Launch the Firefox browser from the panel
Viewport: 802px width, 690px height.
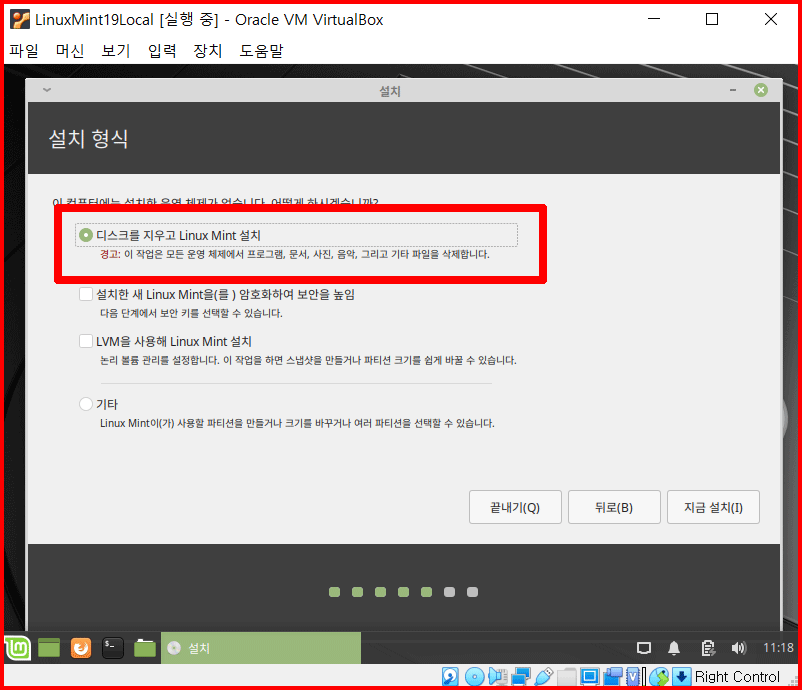(81, 648)
